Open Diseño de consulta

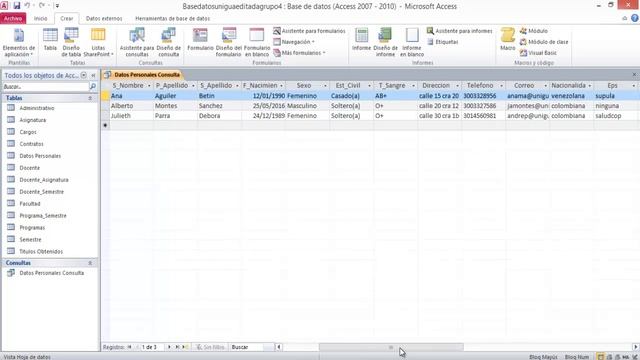pyautogui.click(x=169, y=42)
